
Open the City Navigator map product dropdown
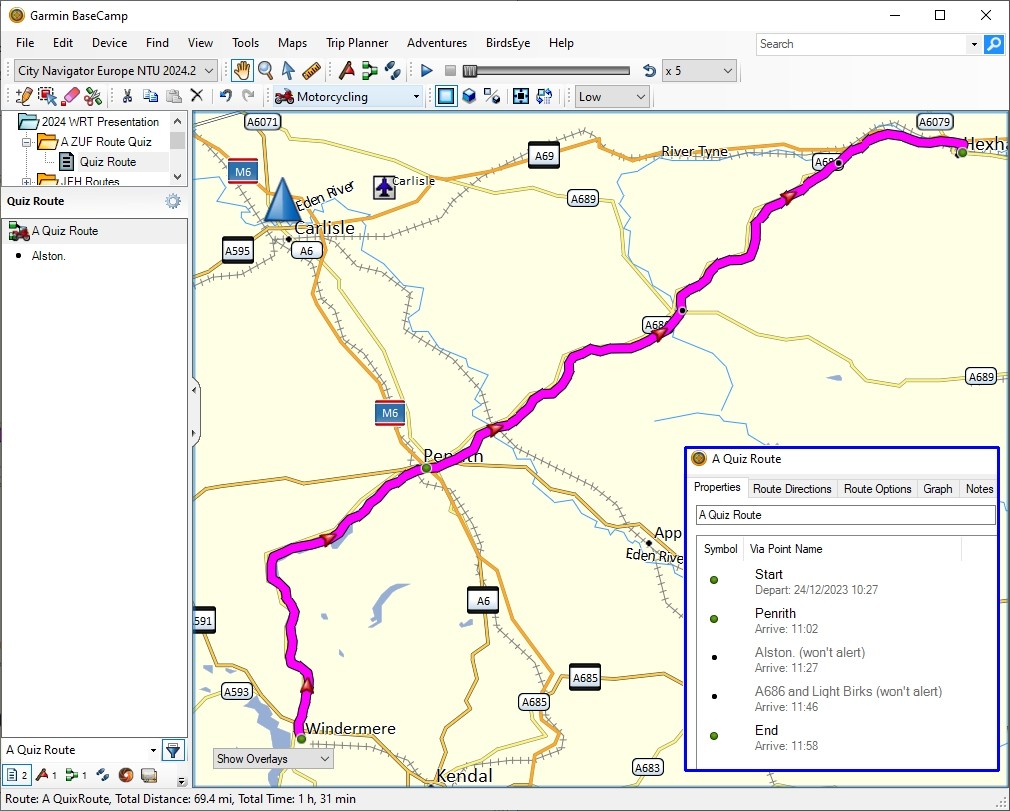coord(115,70)
